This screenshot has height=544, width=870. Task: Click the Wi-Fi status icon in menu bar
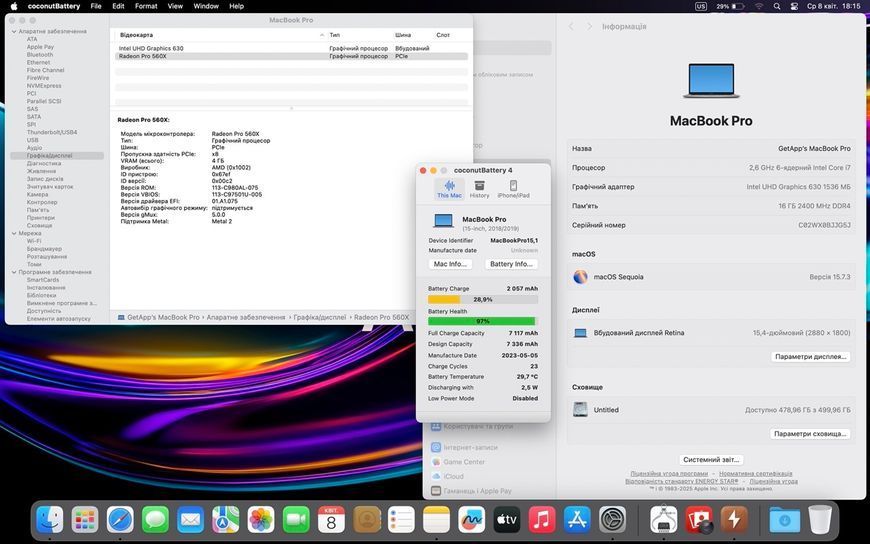[758, 6]
